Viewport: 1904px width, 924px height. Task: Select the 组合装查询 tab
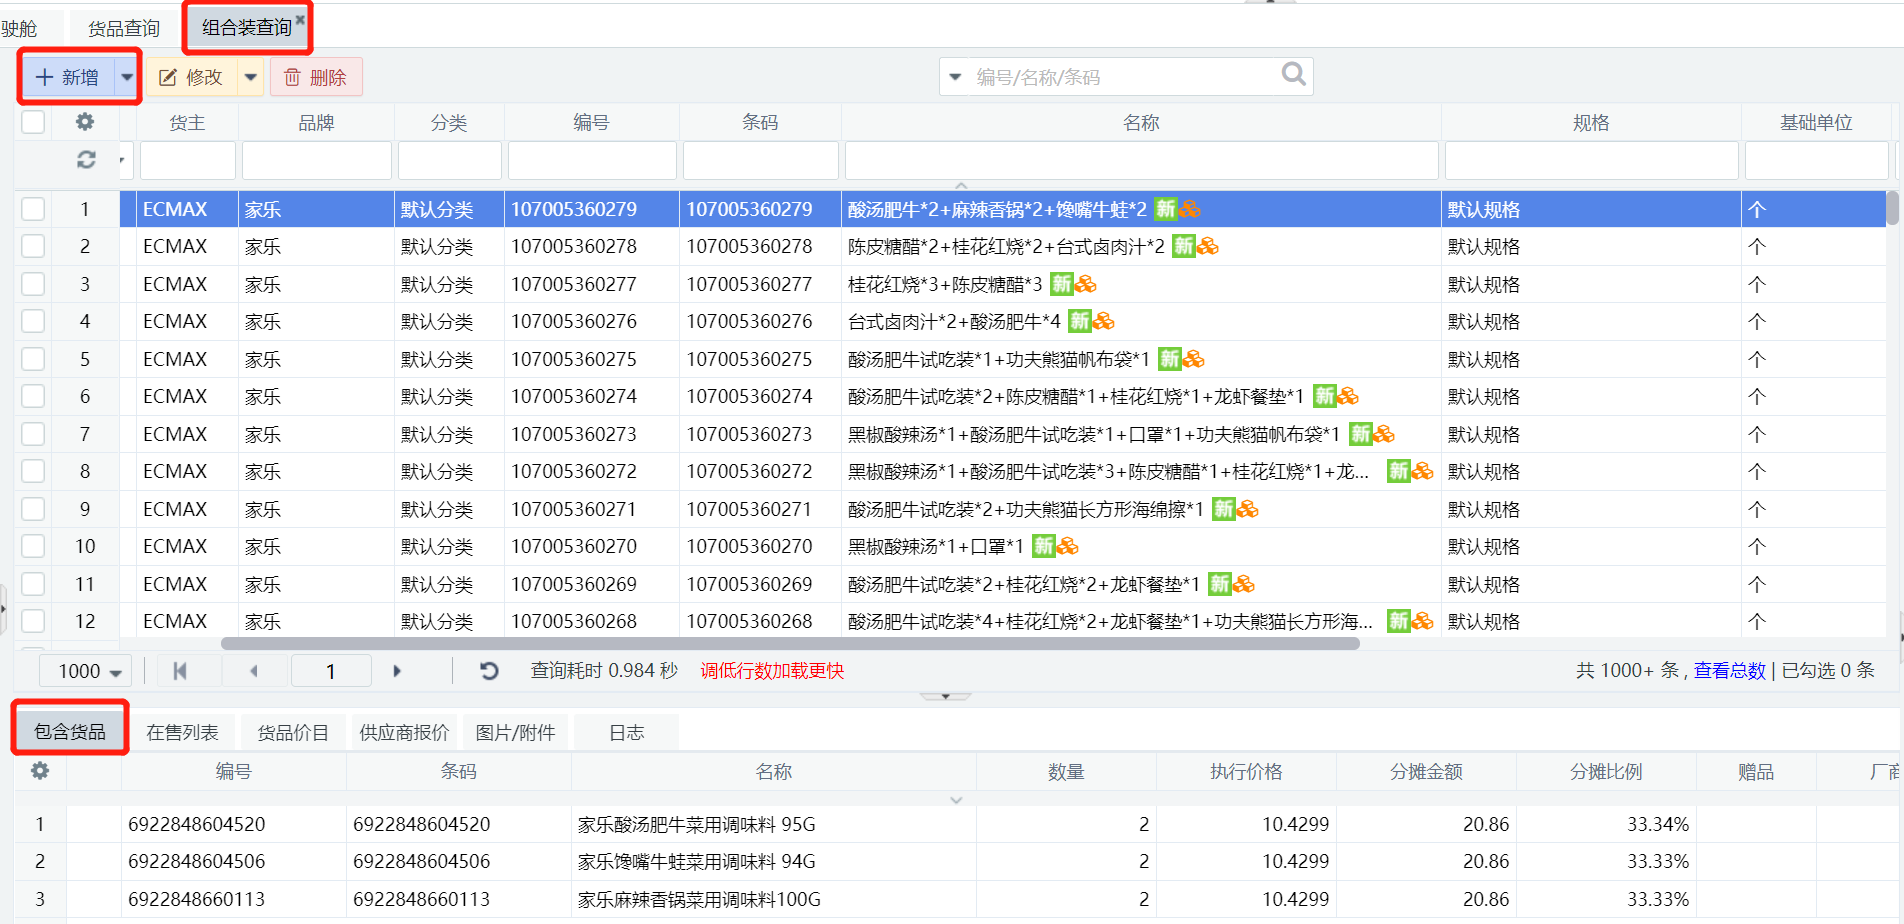pos(247,27)
